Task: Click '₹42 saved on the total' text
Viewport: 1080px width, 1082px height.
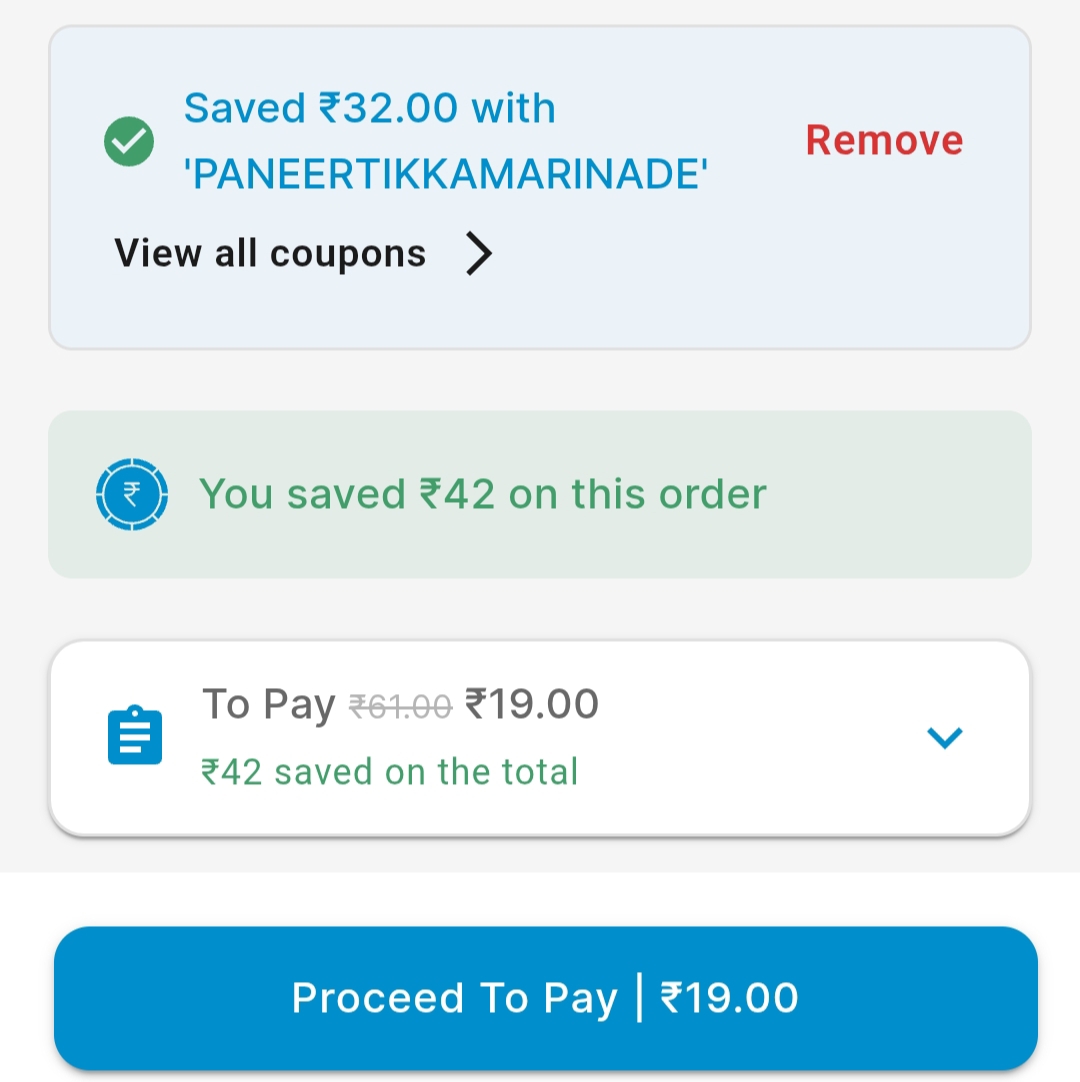Action: 390,772
